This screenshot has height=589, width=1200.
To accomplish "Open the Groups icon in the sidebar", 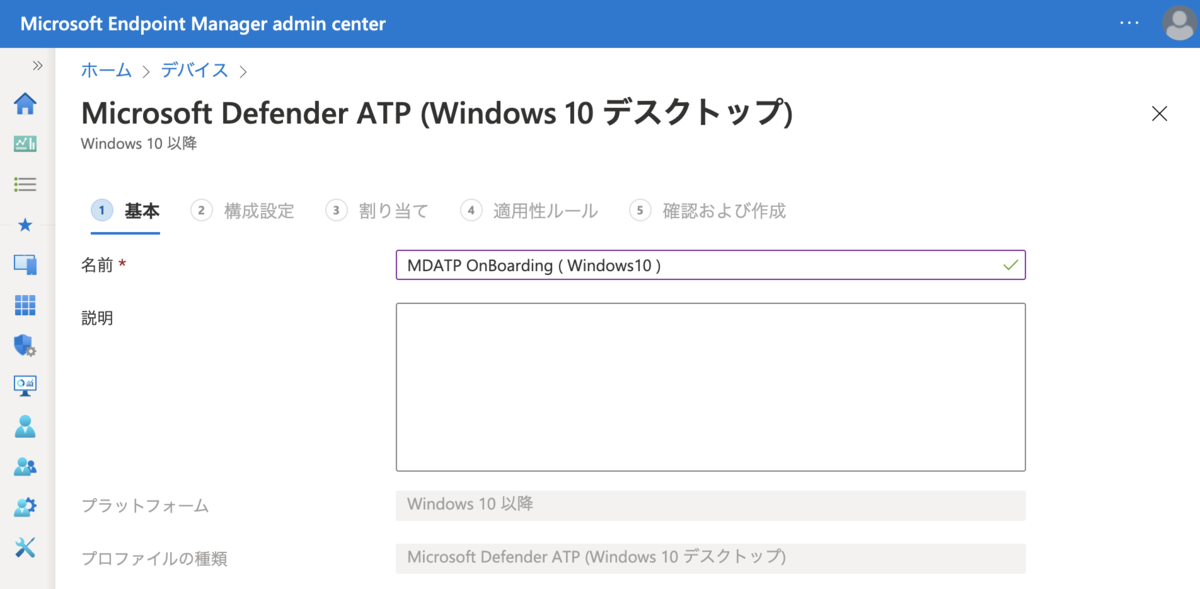I will (x=25, y=465).
